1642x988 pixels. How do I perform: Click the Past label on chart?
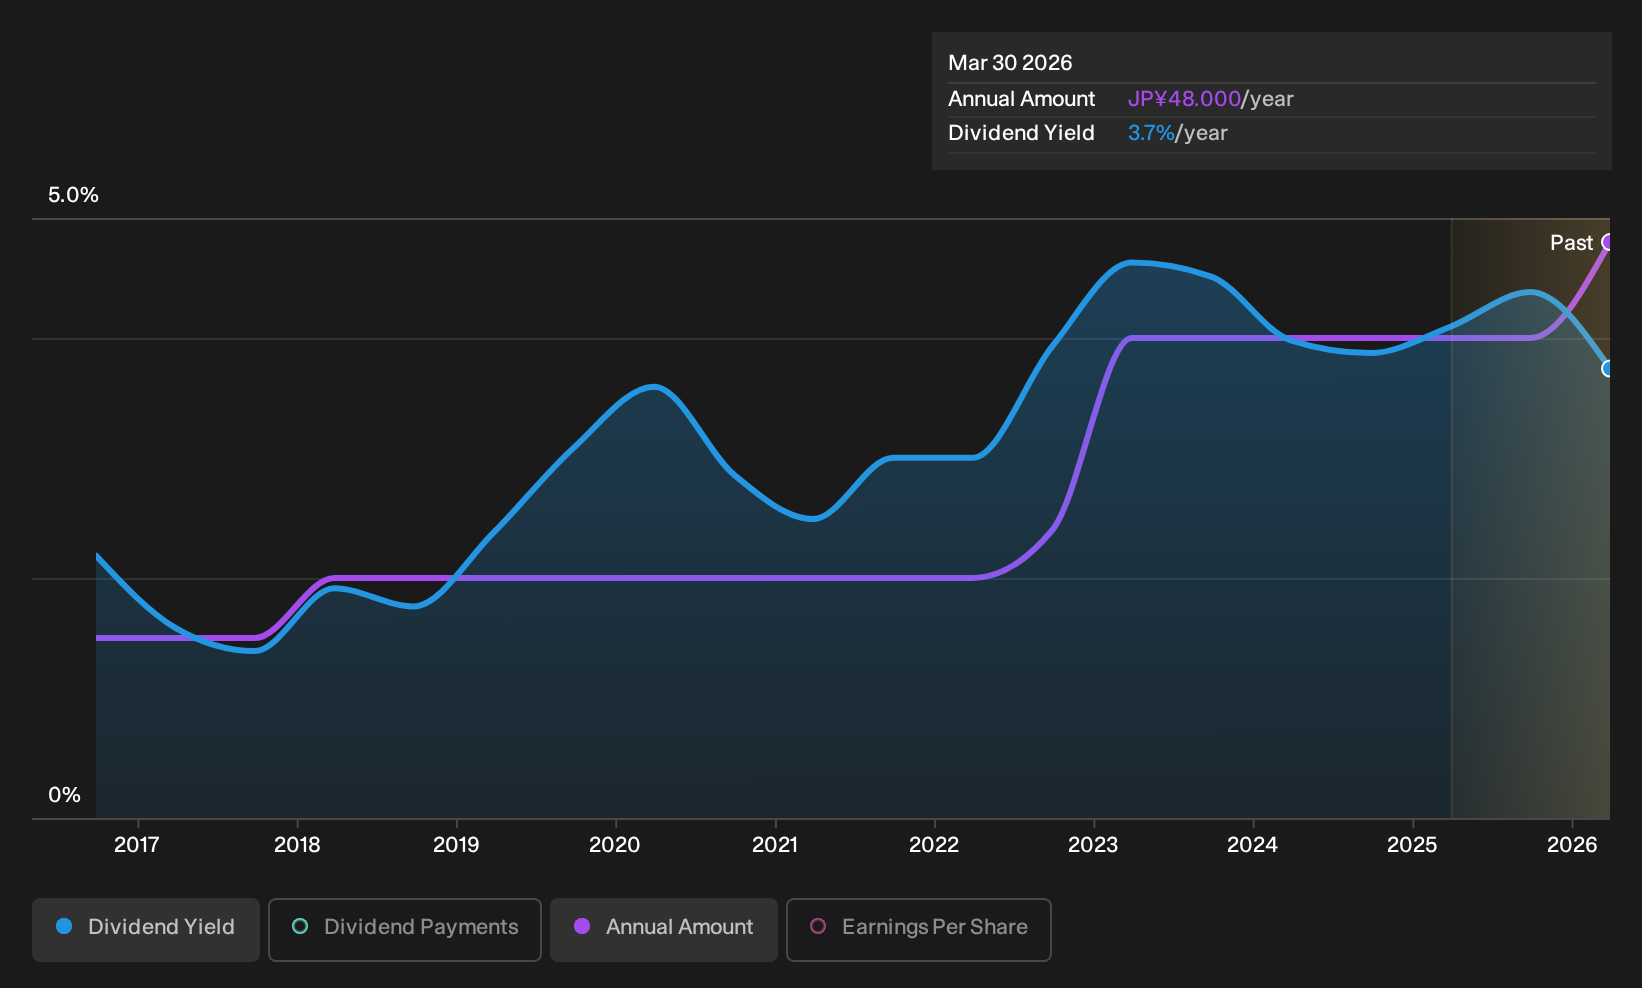tap(1571, 243)
